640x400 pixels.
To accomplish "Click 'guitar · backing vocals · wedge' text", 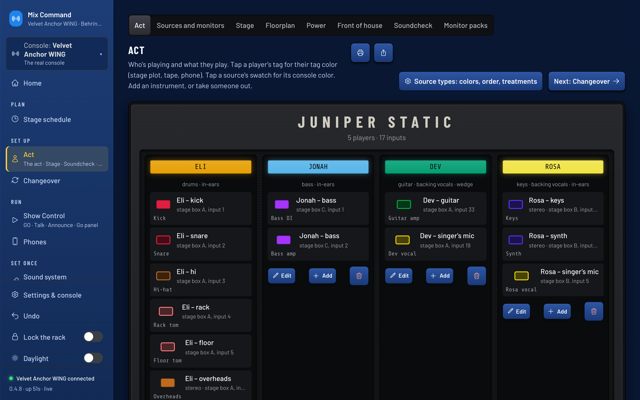I will (436, 184).
